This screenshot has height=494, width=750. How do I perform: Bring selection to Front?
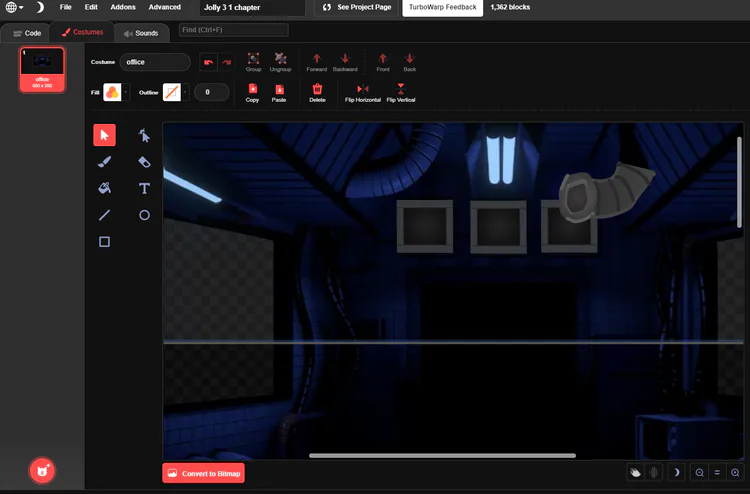(383, 62)
